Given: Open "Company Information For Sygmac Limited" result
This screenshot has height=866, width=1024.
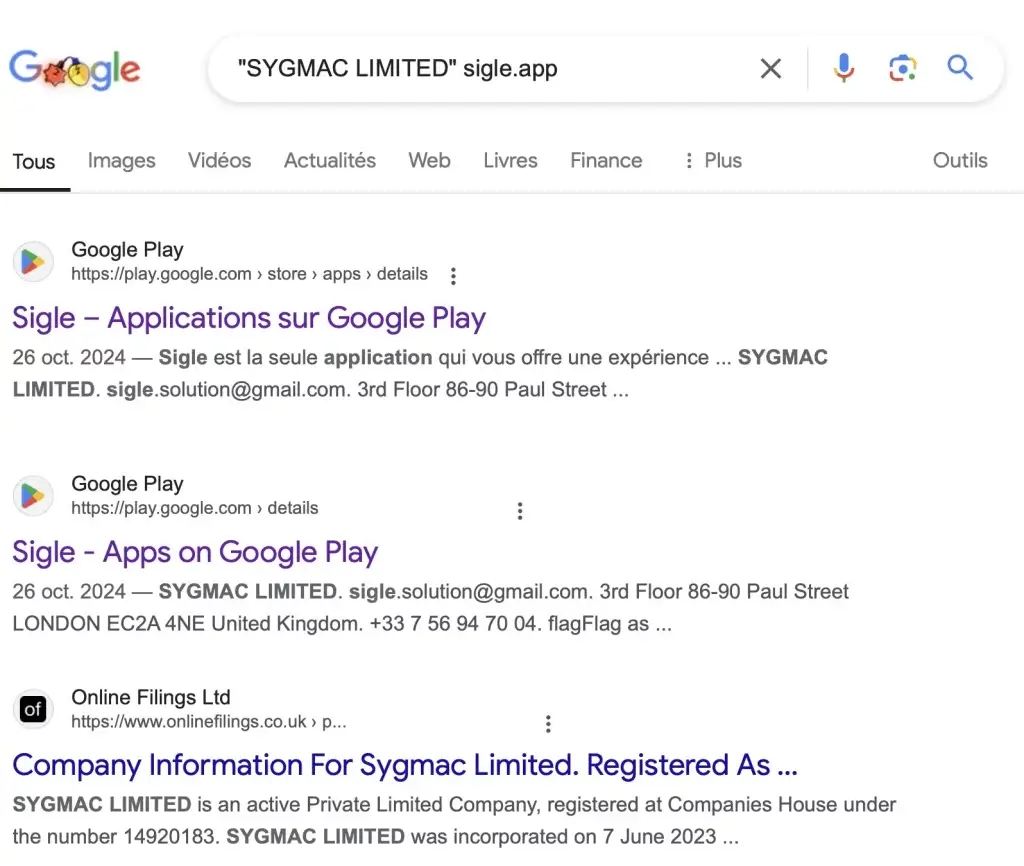Looking at the screenshot, I should click(405, 765).
